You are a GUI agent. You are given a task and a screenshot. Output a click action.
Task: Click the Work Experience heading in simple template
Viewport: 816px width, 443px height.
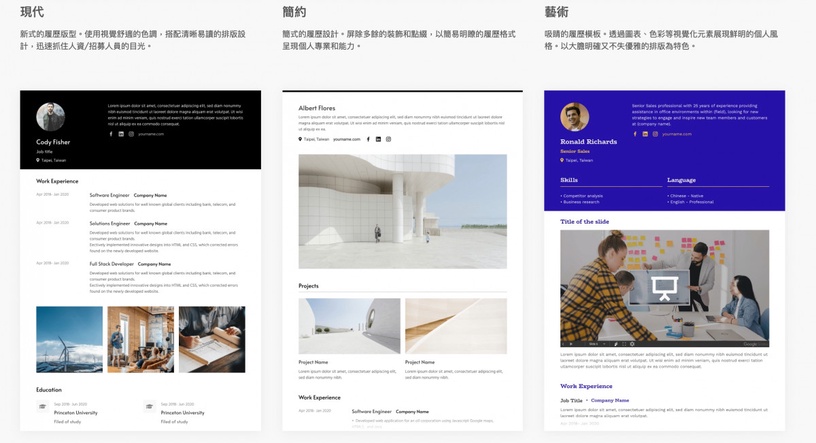[320, 397]
